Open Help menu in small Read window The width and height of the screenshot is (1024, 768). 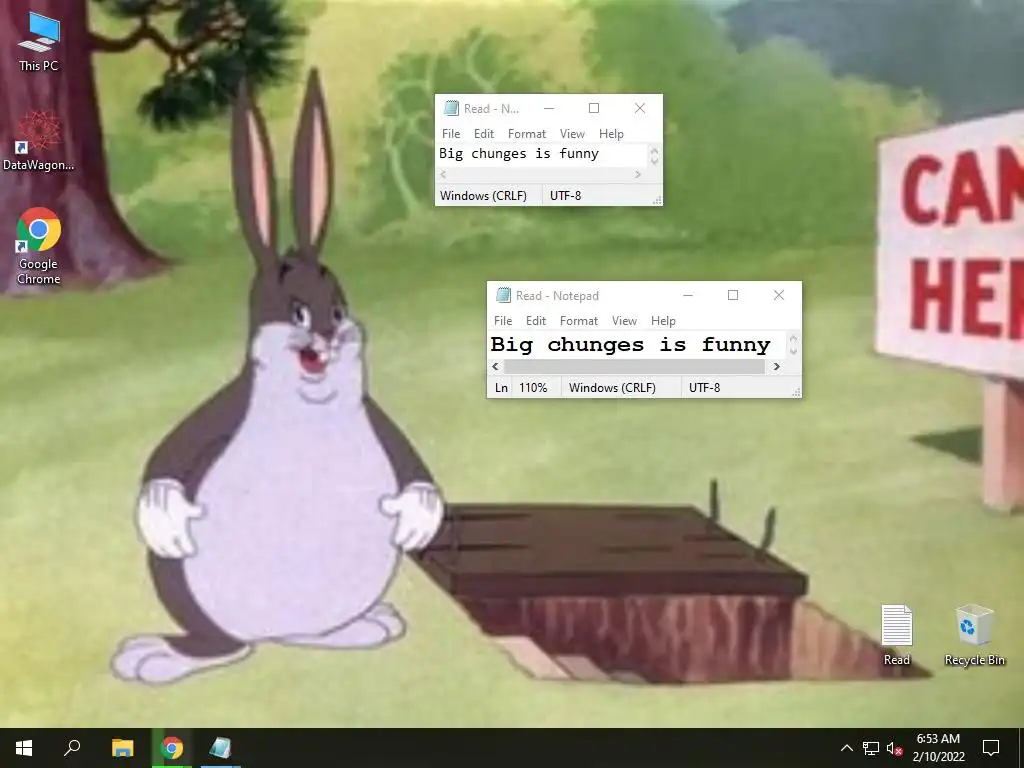click(x=611, y=133)
